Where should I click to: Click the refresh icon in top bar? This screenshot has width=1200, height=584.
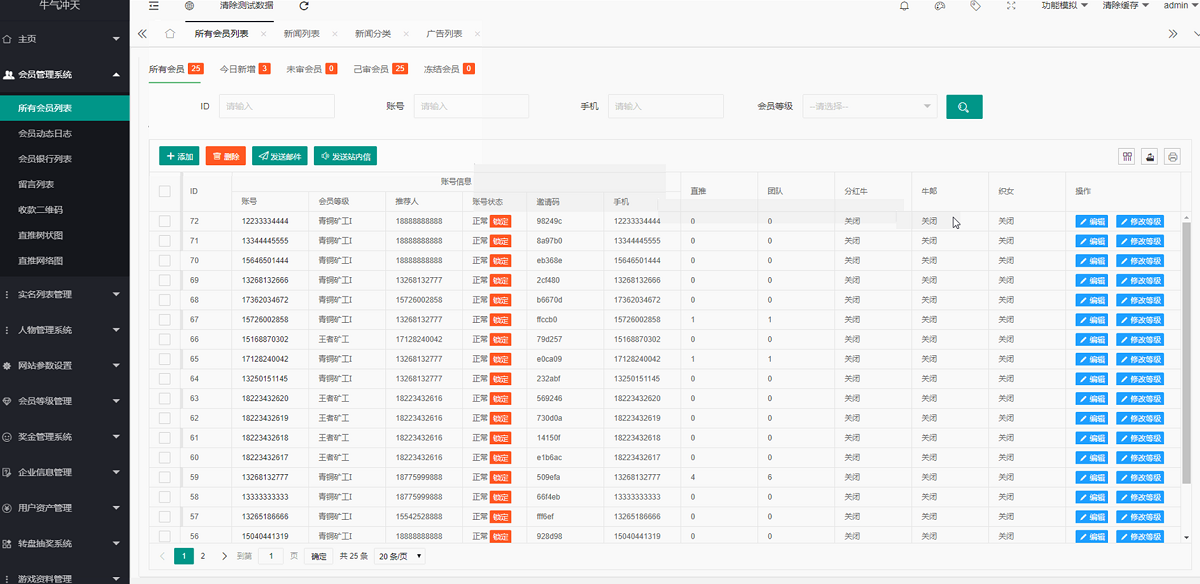288,6
